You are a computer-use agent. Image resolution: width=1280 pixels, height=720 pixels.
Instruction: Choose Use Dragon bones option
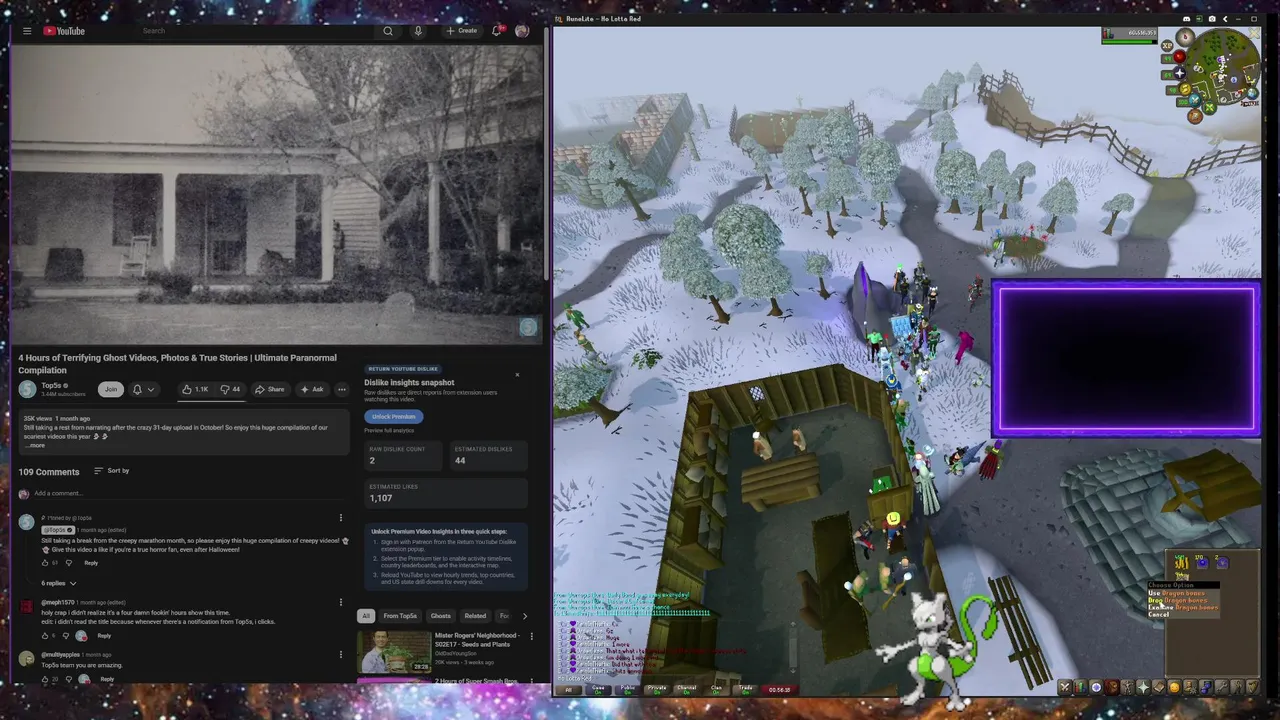(x=1183, y=593)
